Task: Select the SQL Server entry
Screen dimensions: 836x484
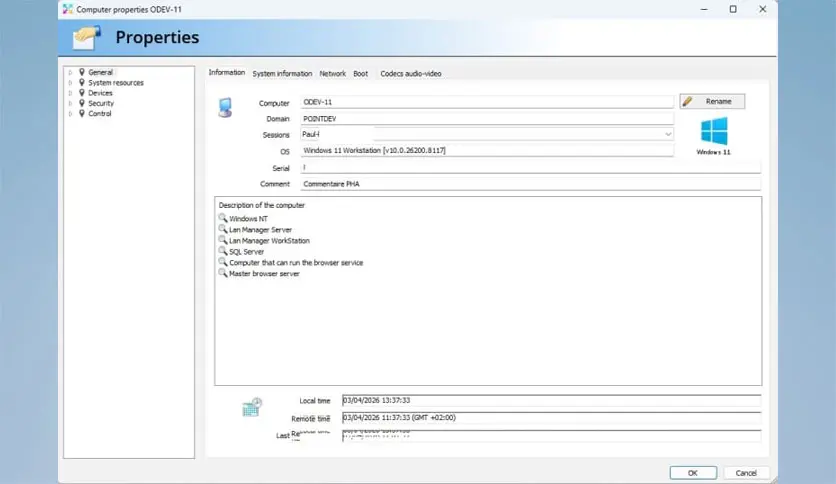Action: click(x=246, y=252)
